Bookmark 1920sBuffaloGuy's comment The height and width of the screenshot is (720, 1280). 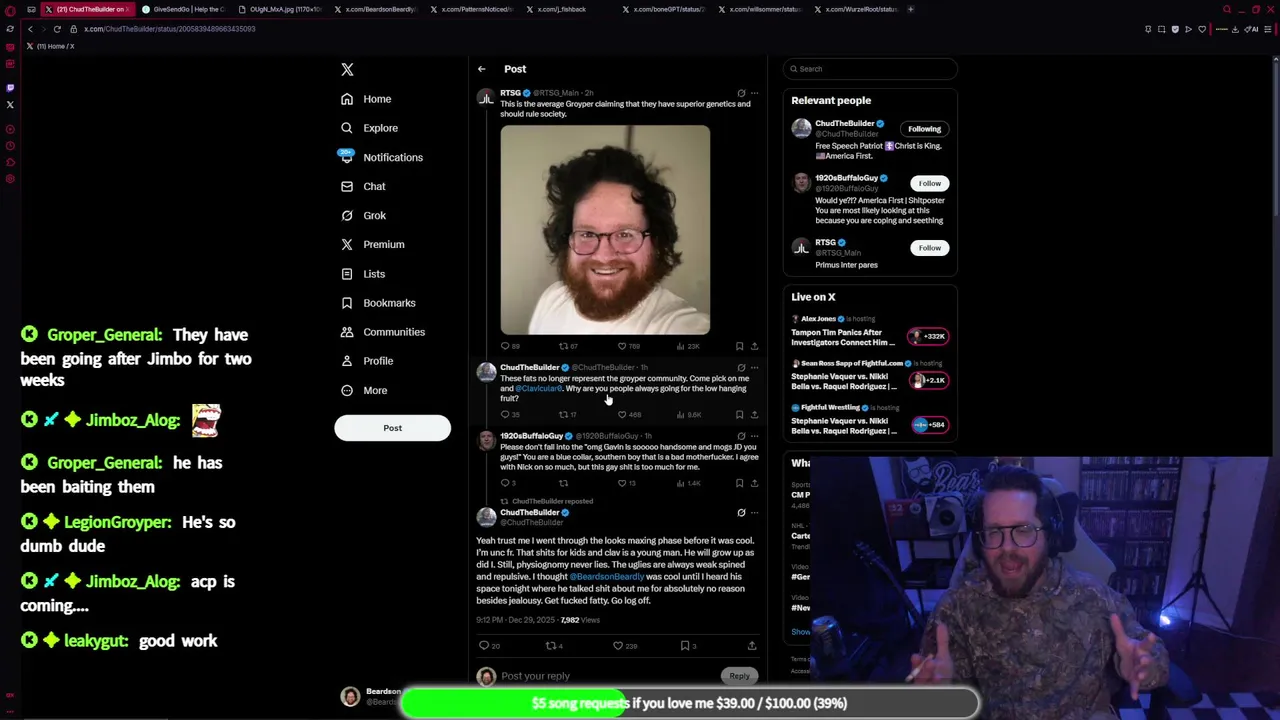pos(739,483)
